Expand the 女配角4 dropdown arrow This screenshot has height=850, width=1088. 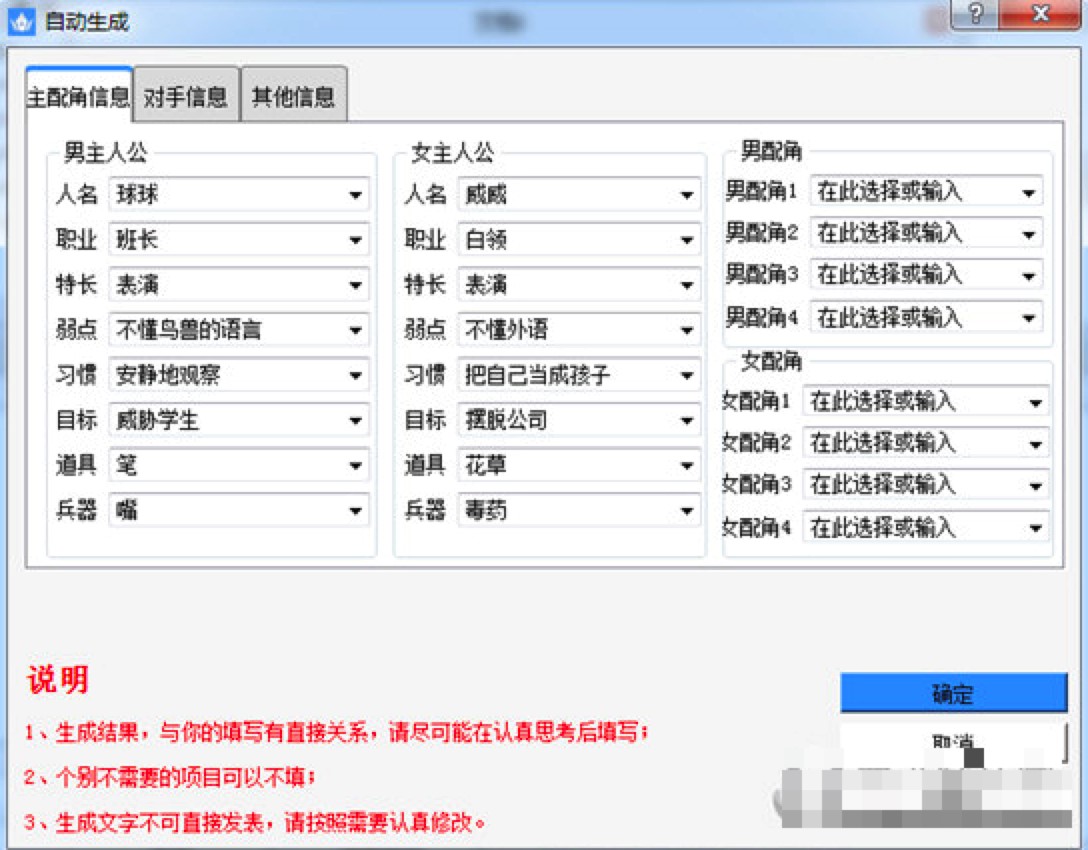pyautogui.click(x=1035, y=529)
